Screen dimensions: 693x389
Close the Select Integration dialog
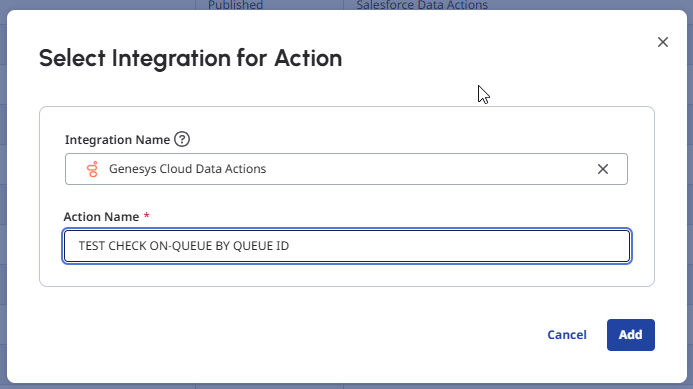pyautogui.click(x=663, y=42)
